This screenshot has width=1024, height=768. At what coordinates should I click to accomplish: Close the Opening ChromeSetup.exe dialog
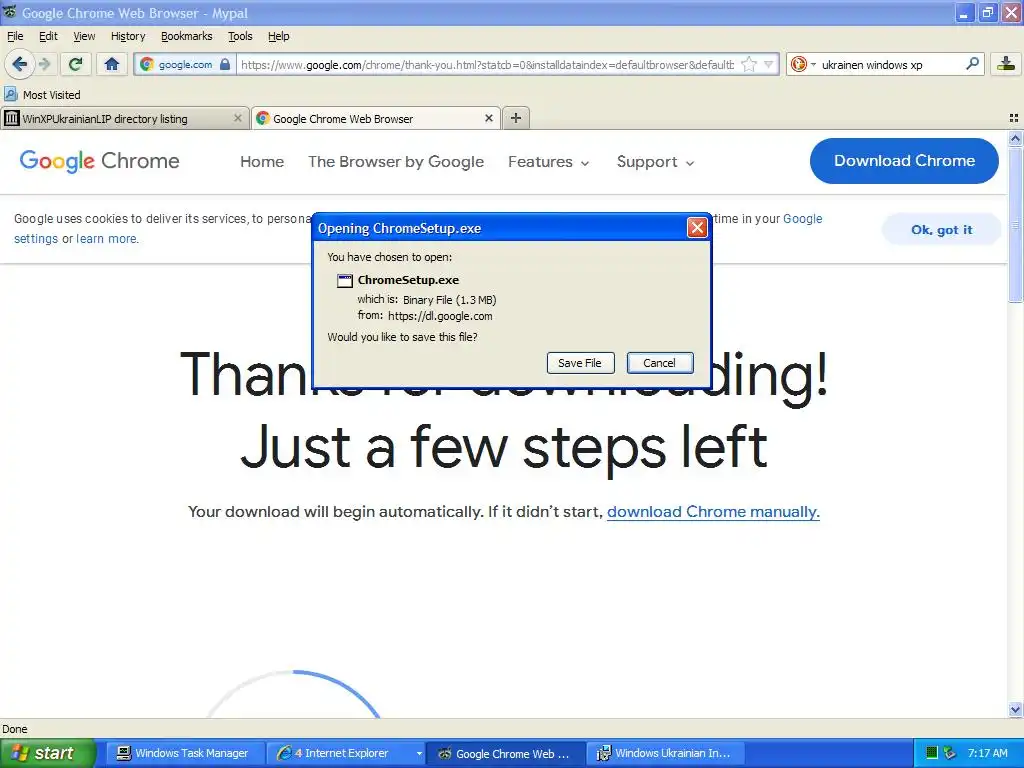pyautogui.click(x=697, y=227)
